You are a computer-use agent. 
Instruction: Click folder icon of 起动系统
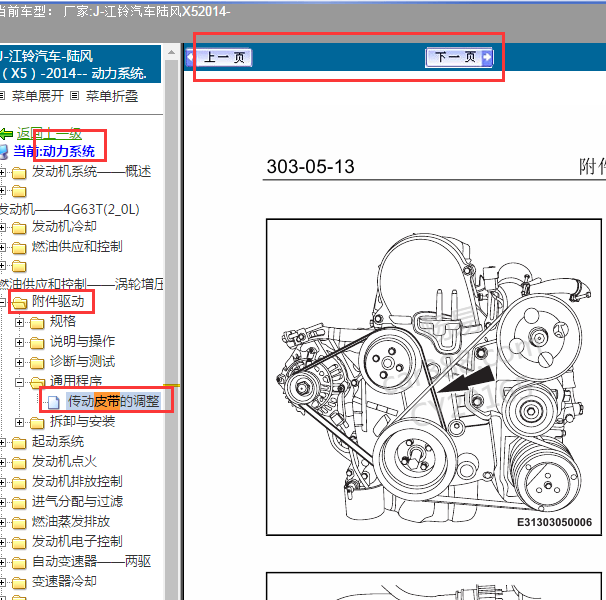pyautogui.click(x=19, y=443)
